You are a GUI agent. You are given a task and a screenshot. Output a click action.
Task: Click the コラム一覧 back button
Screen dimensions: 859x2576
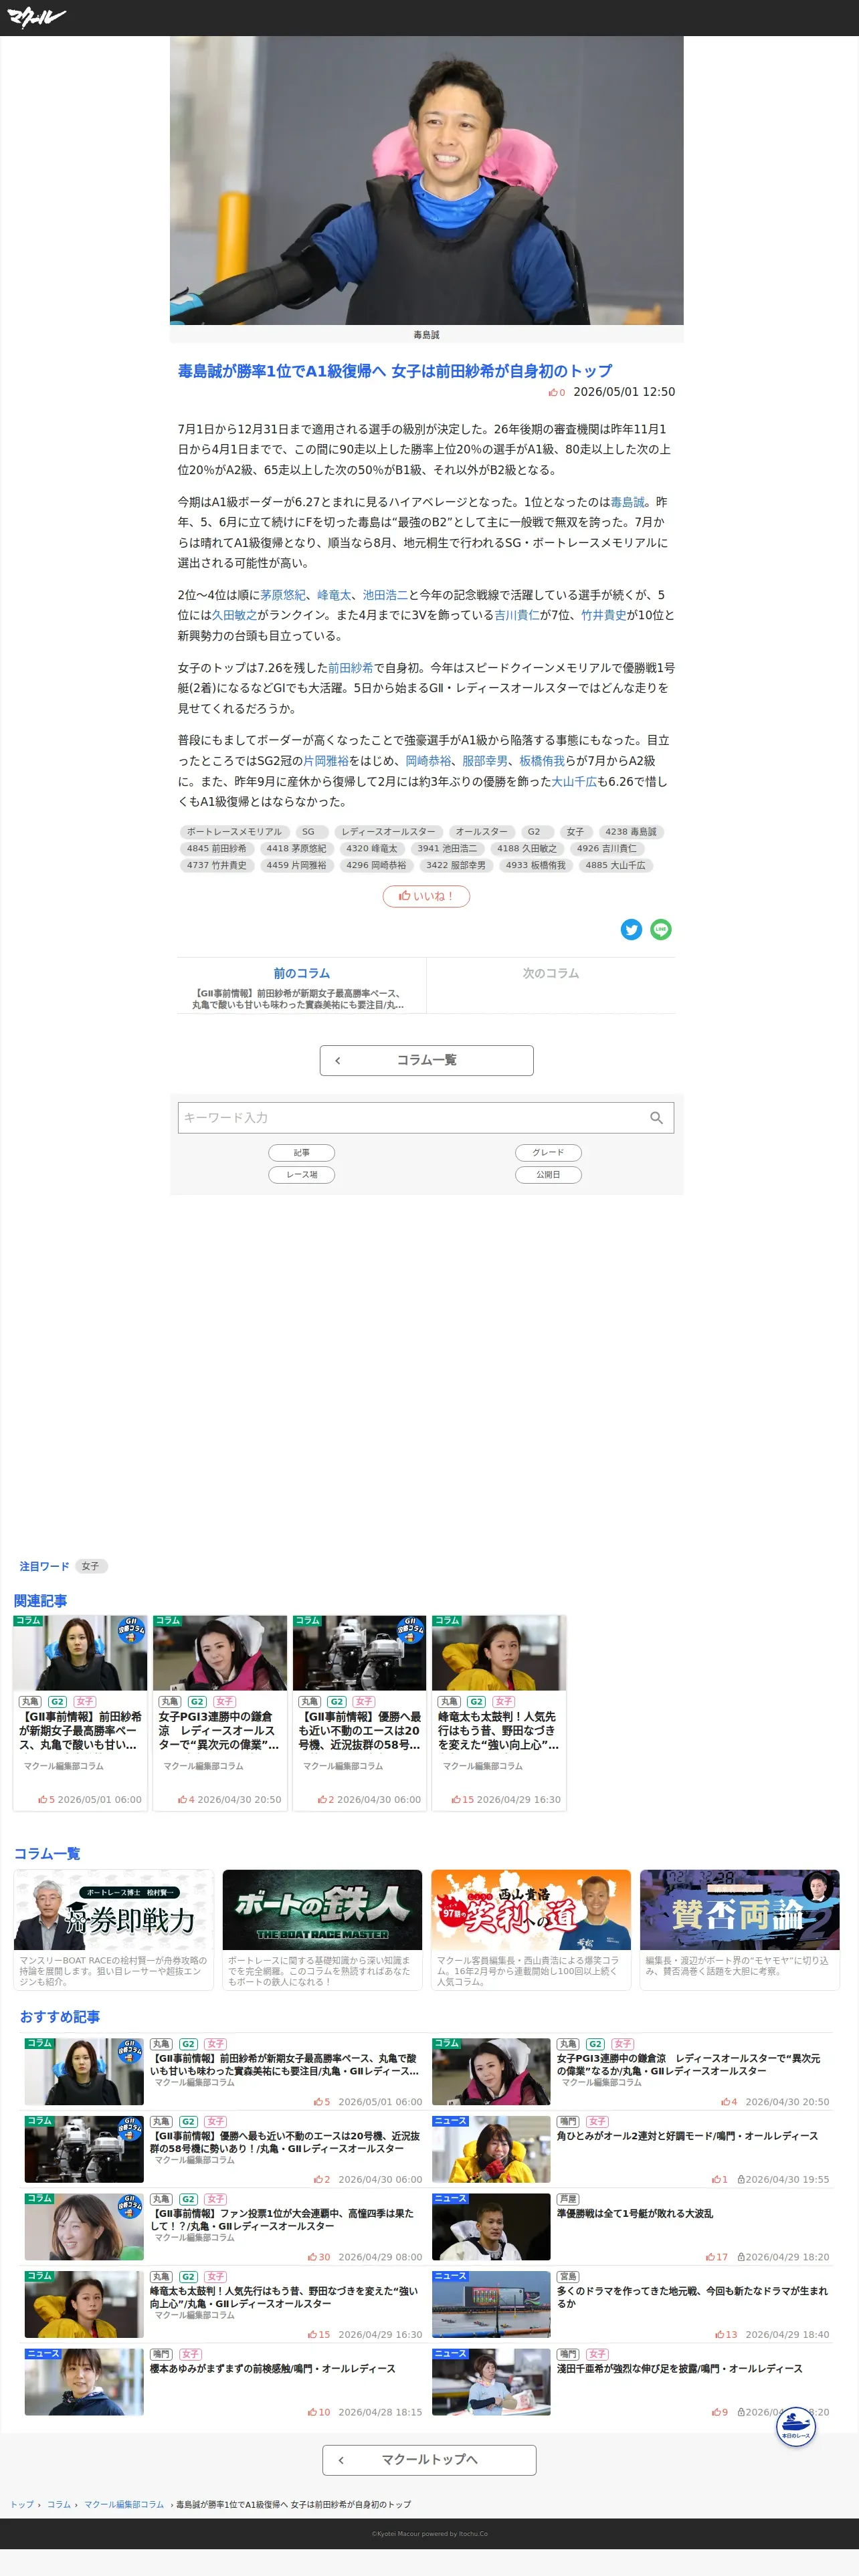pos(426,1060)
